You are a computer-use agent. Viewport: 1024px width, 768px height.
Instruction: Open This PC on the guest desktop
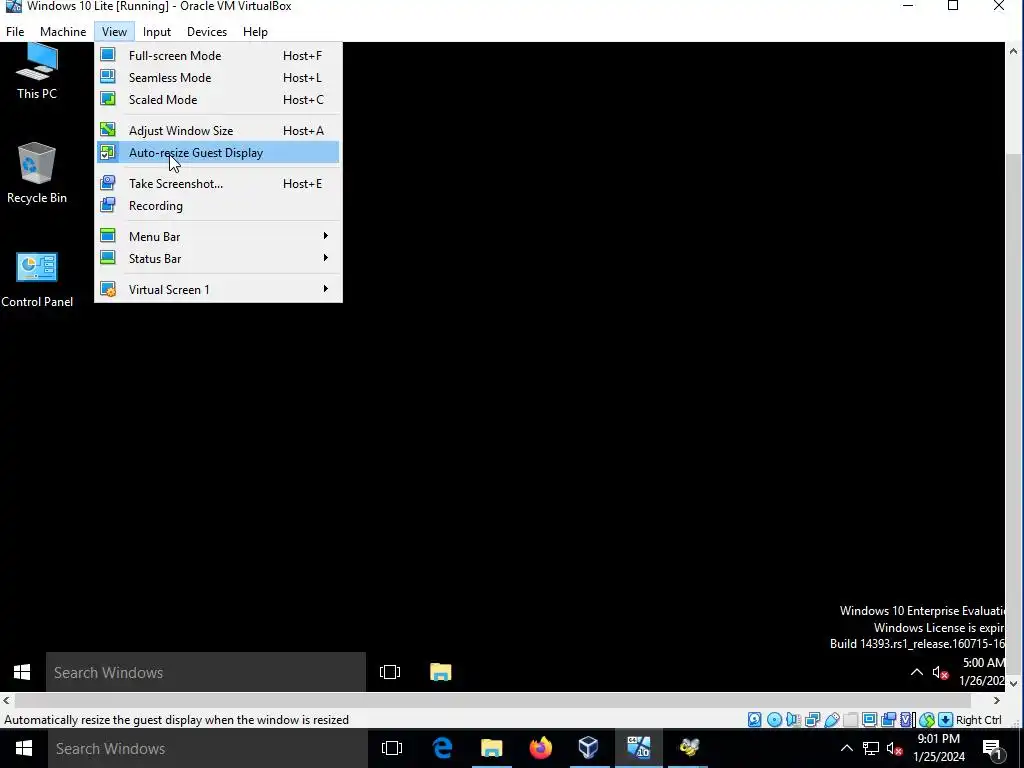[x=37, y=72]
